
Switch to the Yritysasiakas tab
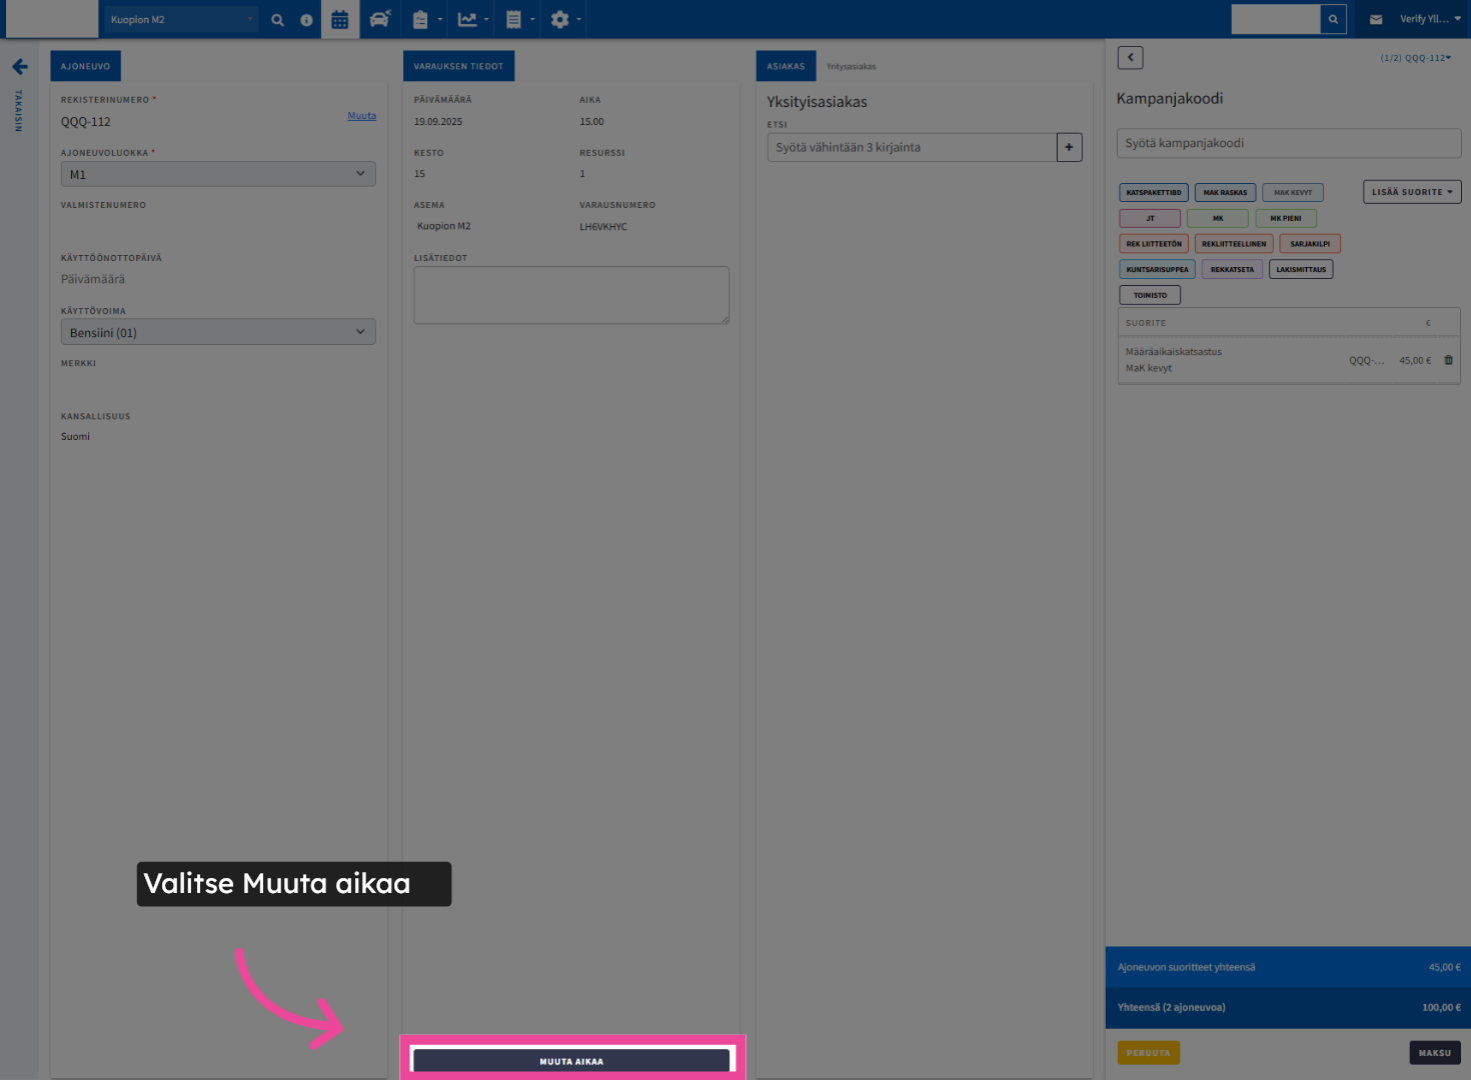(x=851, y=67)
